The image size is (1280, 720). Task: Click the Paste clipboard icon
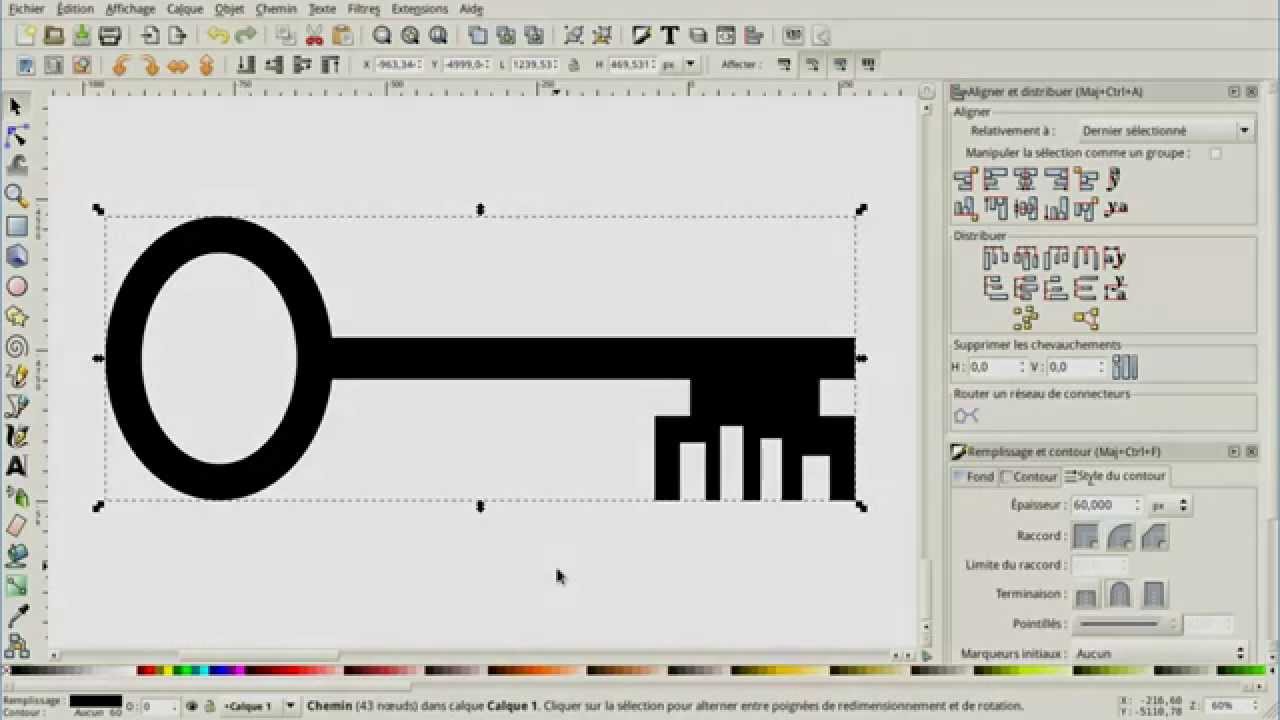342,35
